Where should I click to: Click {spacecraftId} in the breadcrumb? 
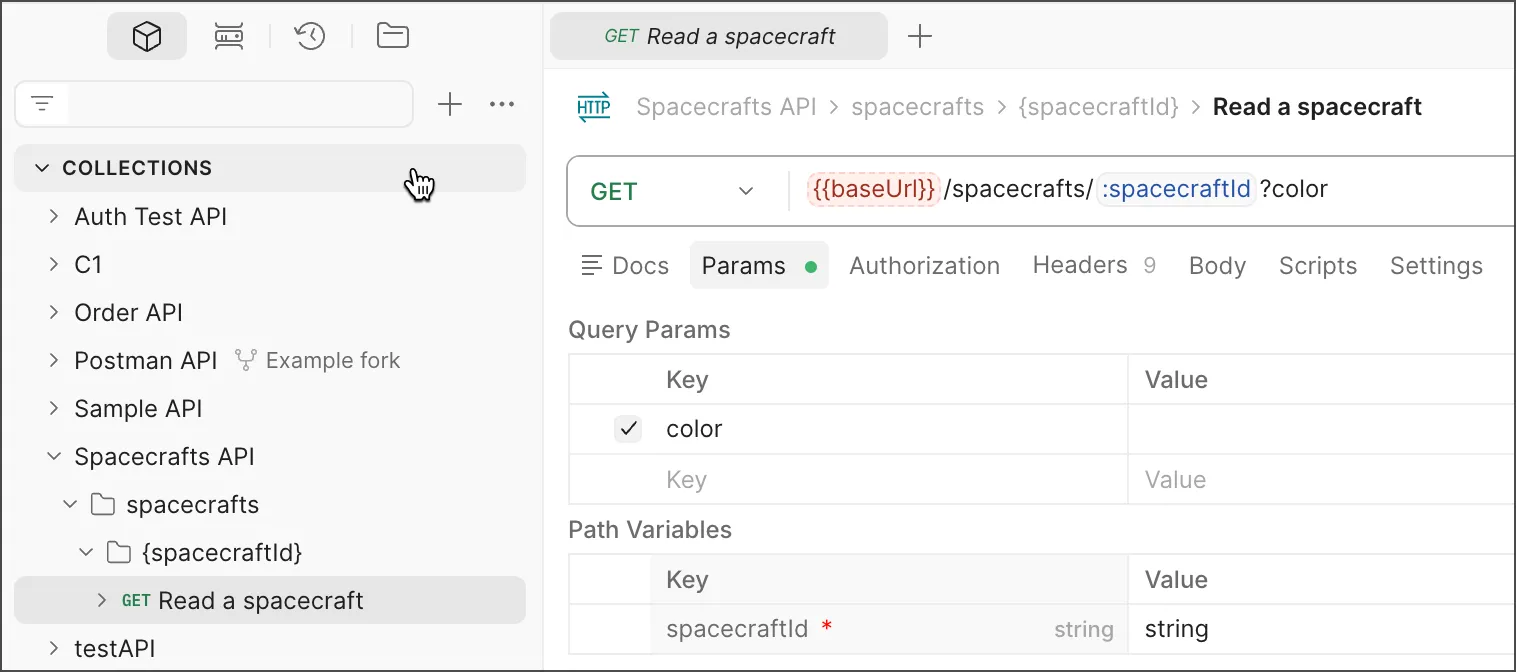pos(1098,107)
